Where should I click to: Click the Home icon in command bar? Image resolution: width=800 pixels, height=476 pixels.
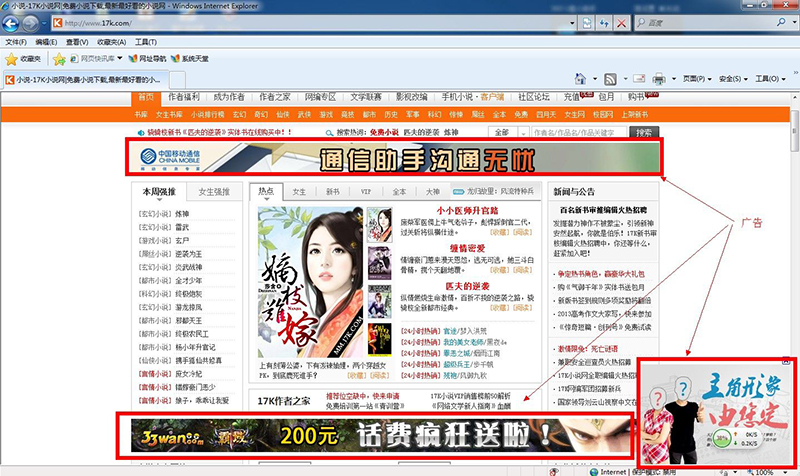click(x=580, y=79)
